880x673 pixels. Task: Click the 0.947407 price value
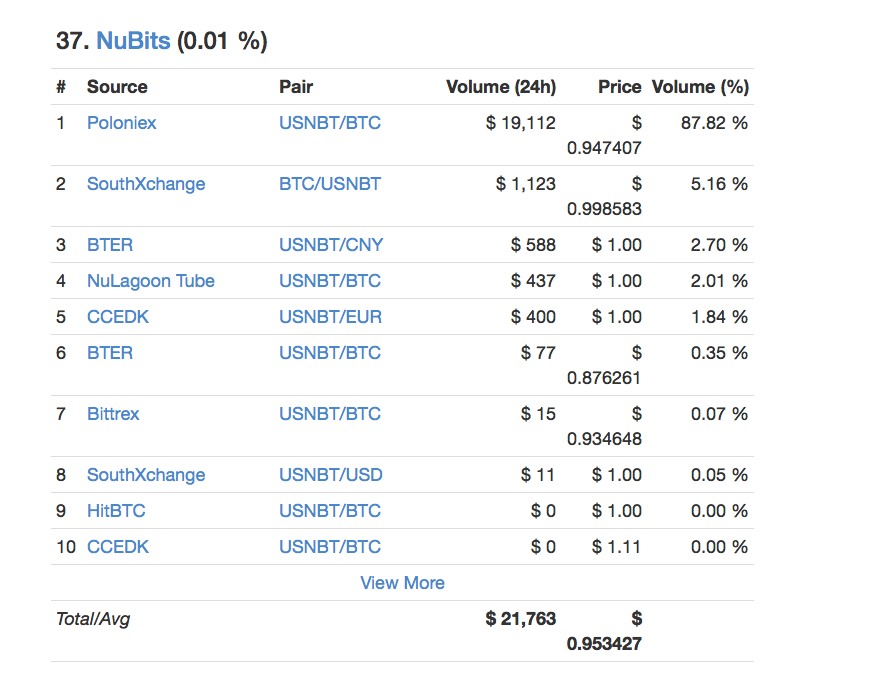[604, 148]
